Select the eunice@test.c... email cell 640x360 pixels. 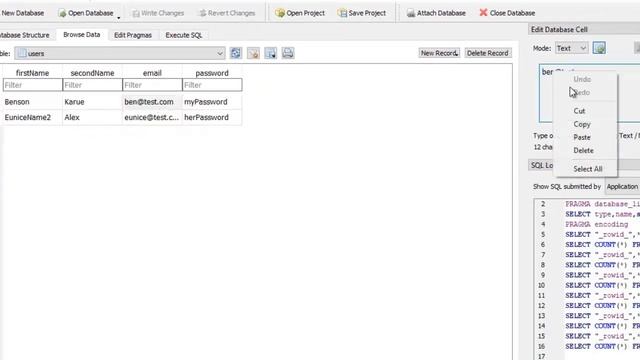click(x=152, y=118)
